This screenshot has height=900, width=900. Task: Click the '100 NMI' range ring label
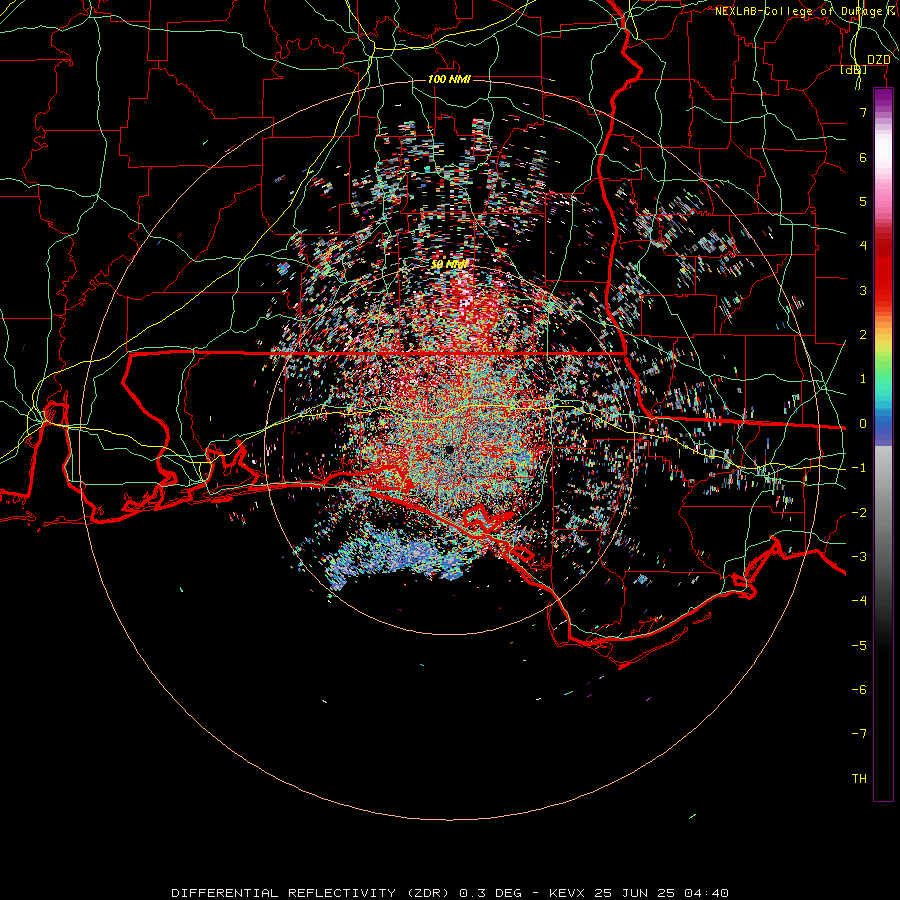[x=449, y=79]
